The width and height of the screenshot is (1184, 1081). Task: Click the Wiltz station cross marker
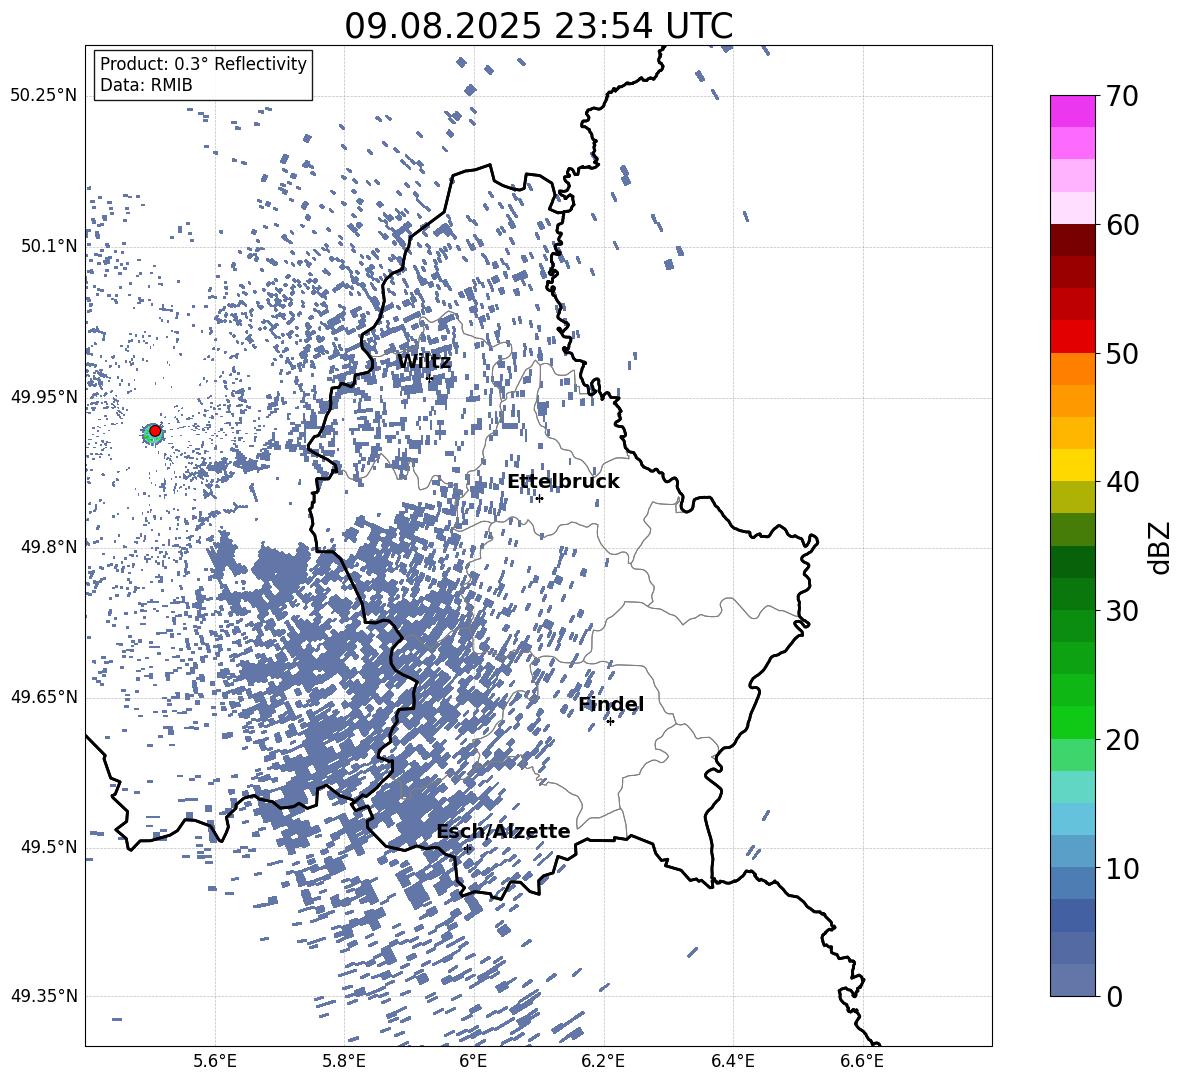tap(430, 378)
